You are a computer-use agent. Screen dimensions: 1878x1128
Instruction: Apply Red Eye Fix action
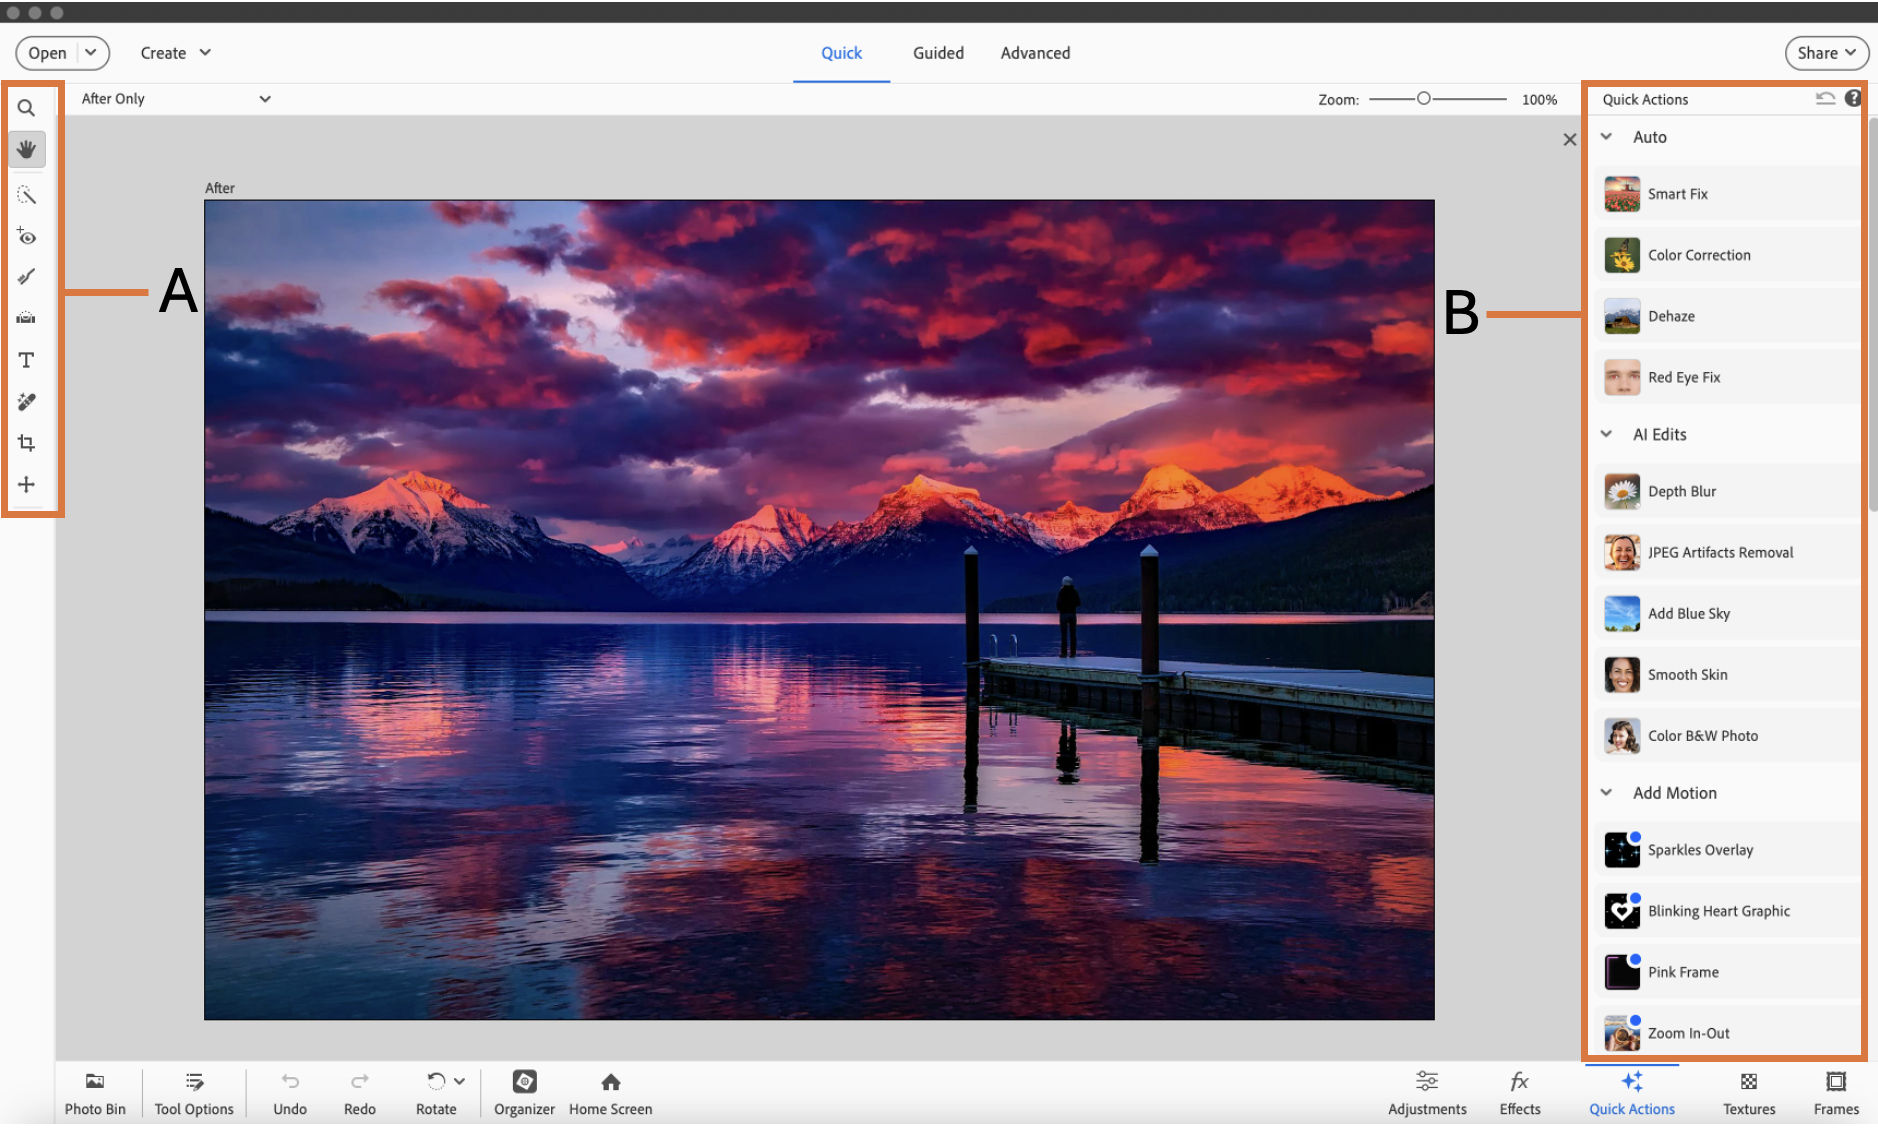[x=1728, y=377]
